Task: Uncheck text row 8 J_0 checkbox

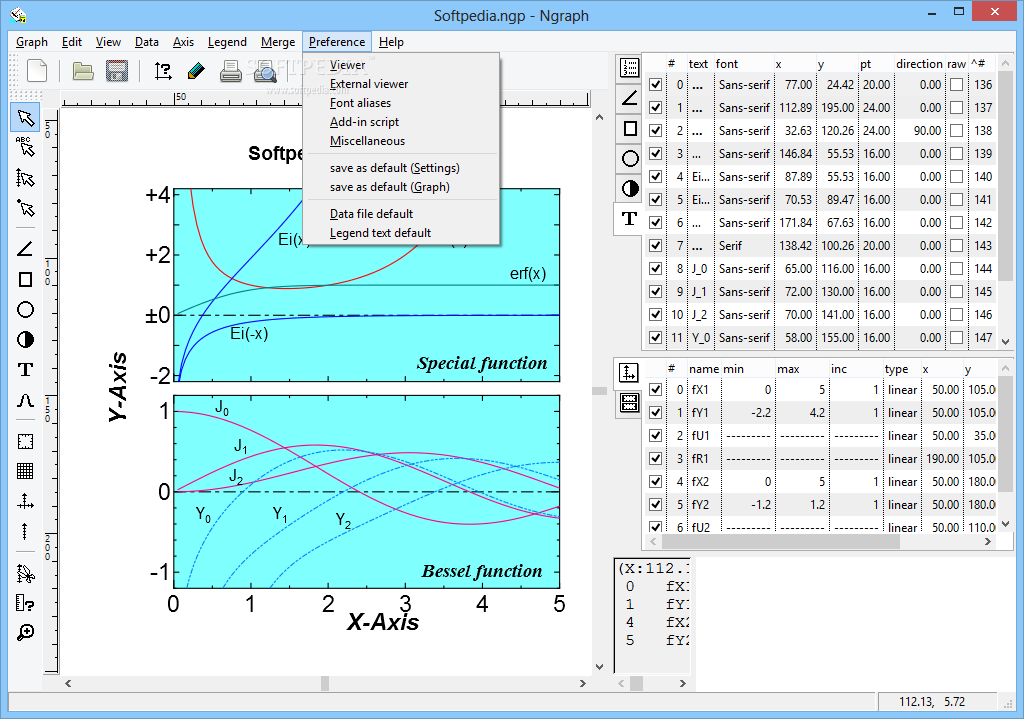Action: tap(656, 269)
